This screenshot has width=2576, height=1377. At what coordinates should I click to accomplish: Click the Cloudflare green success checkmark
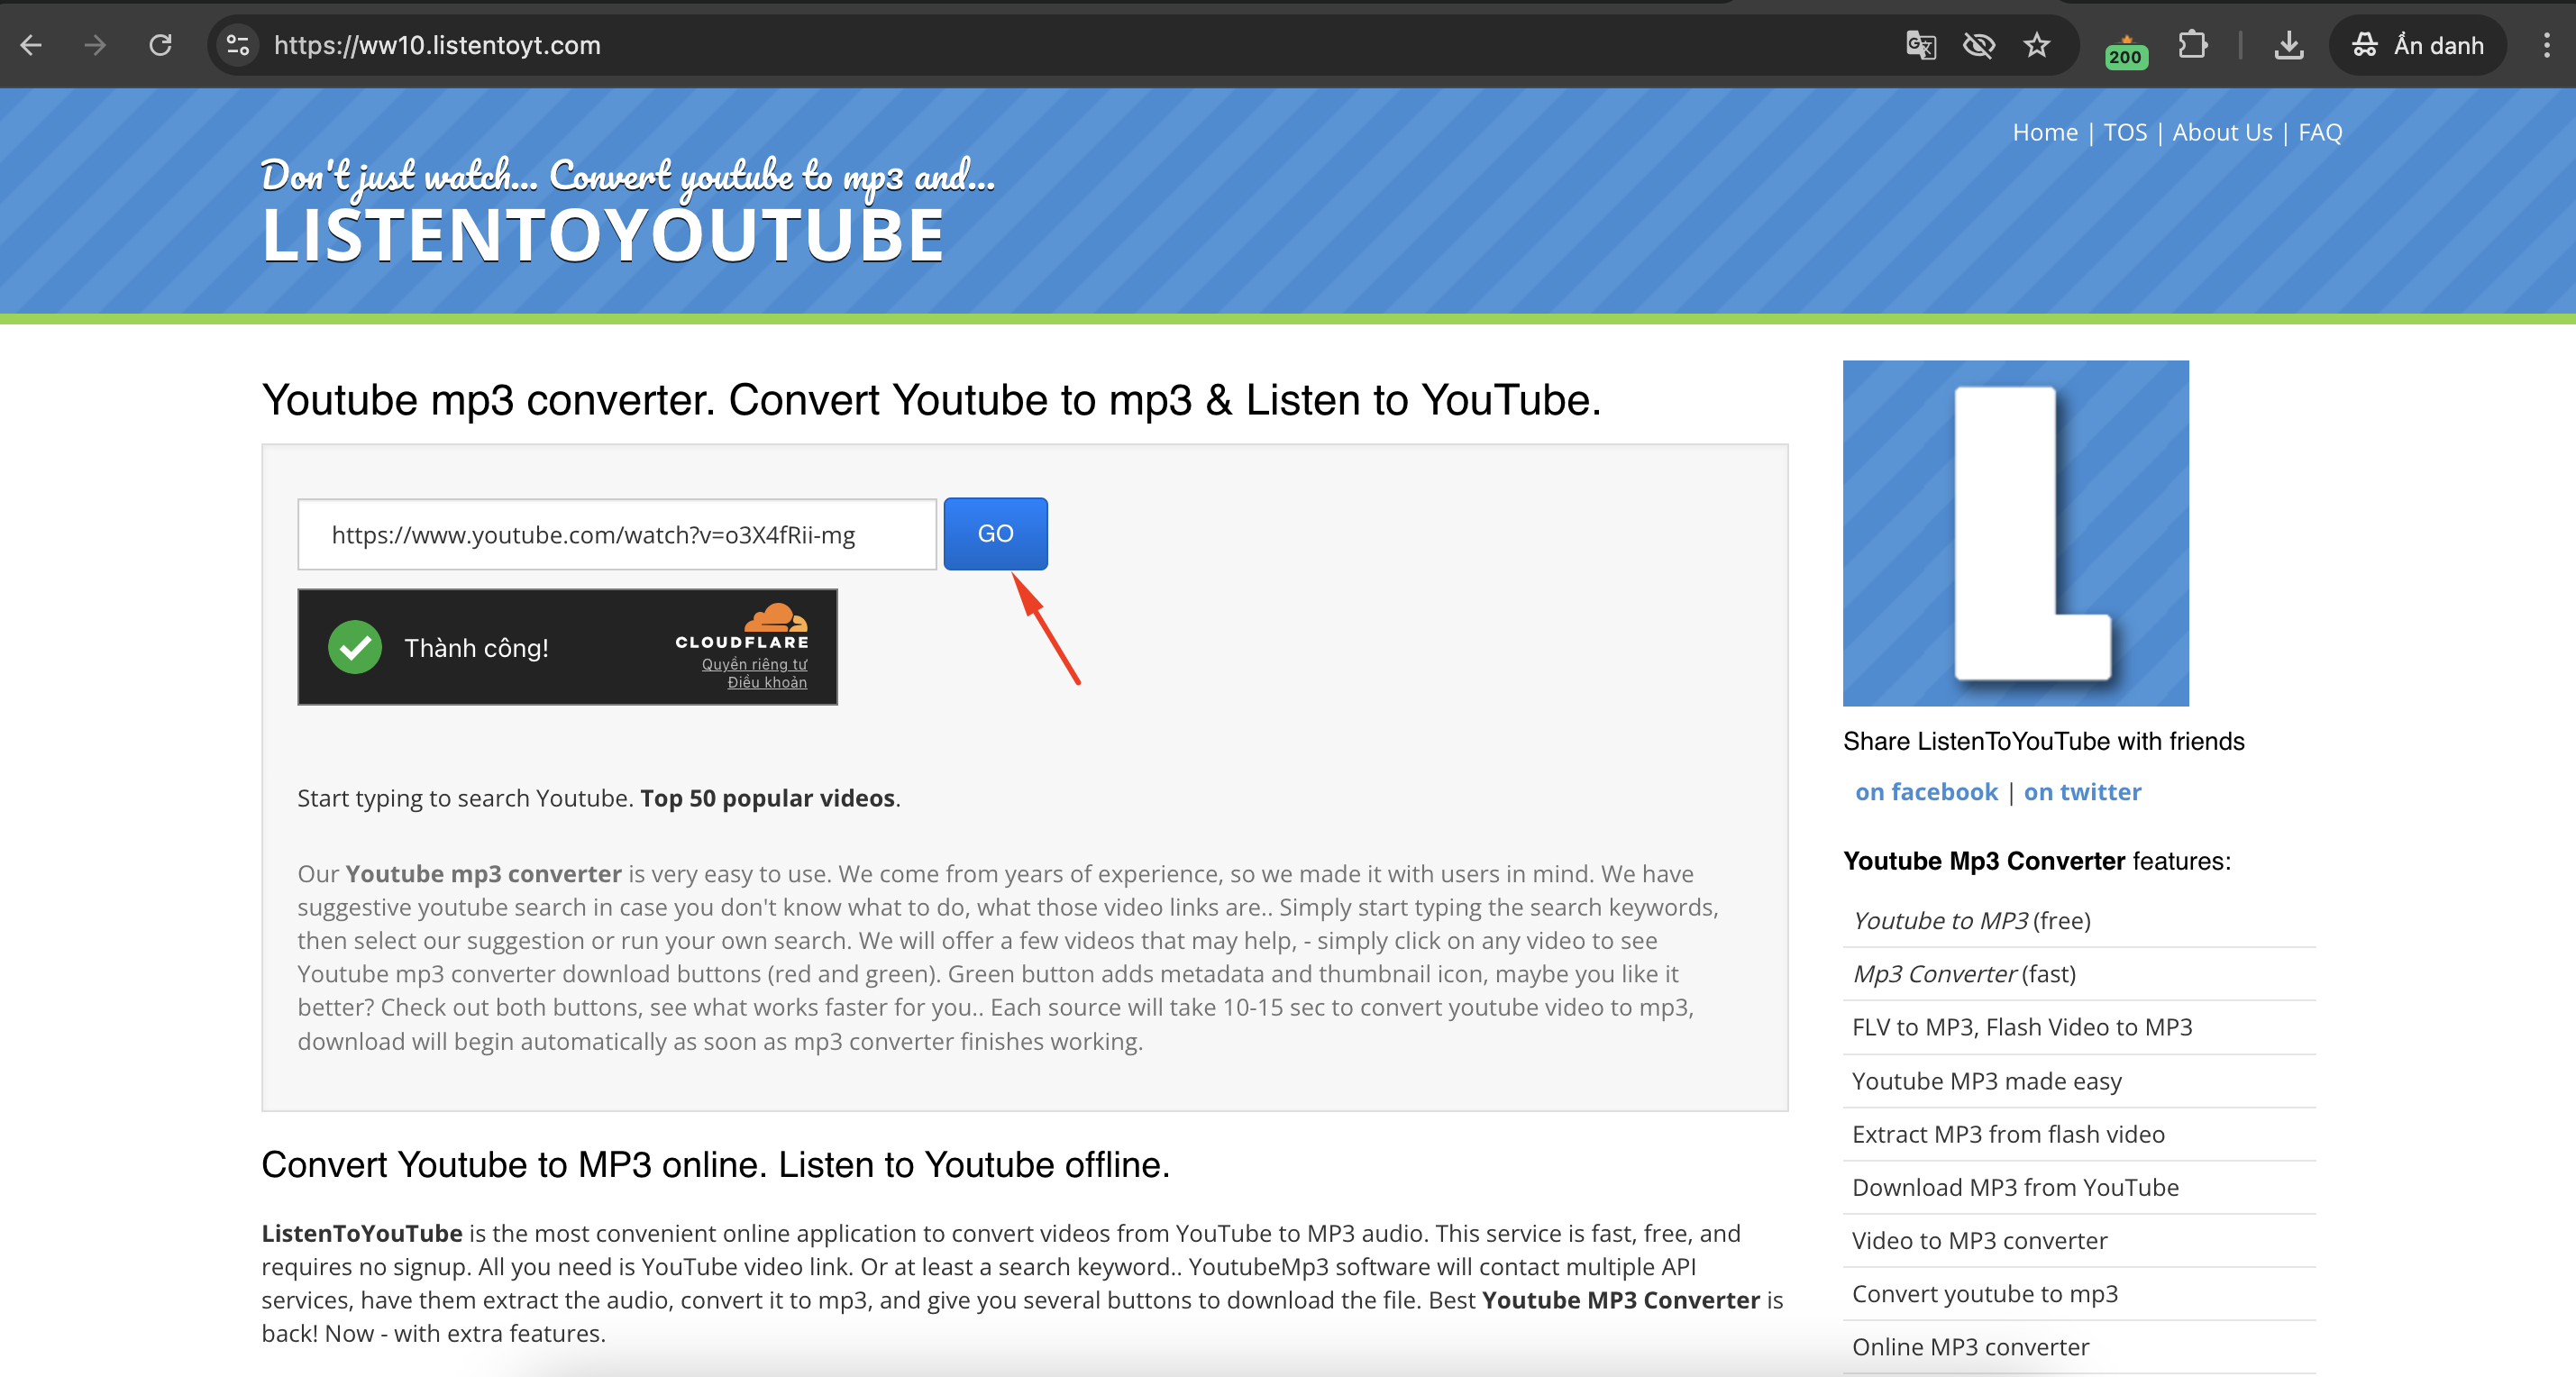click(x=355, y=647)
